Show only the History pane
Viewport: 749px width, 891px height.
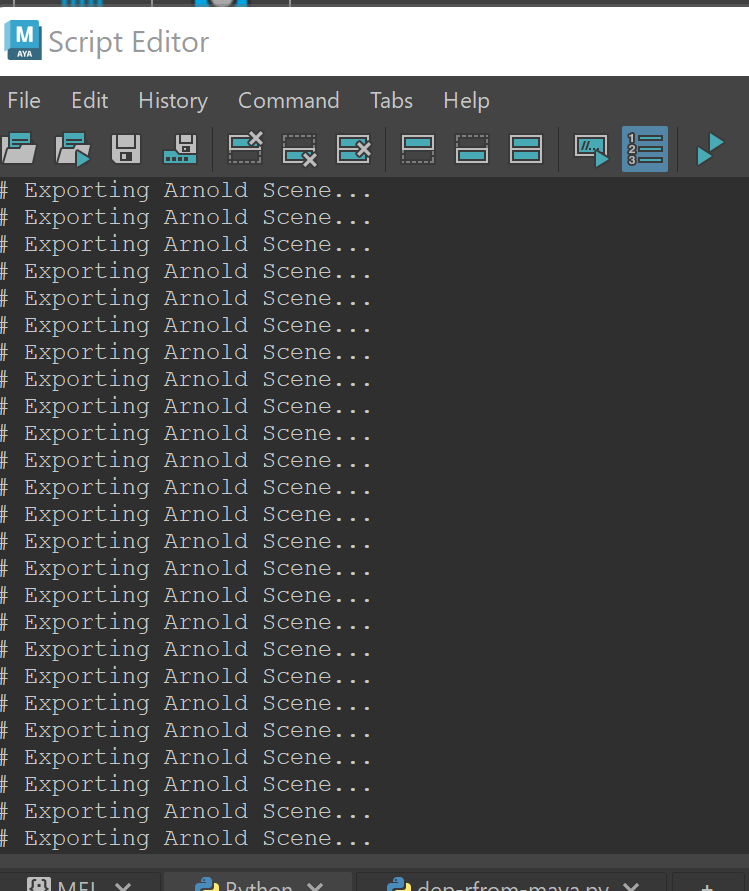coord(418,149)
